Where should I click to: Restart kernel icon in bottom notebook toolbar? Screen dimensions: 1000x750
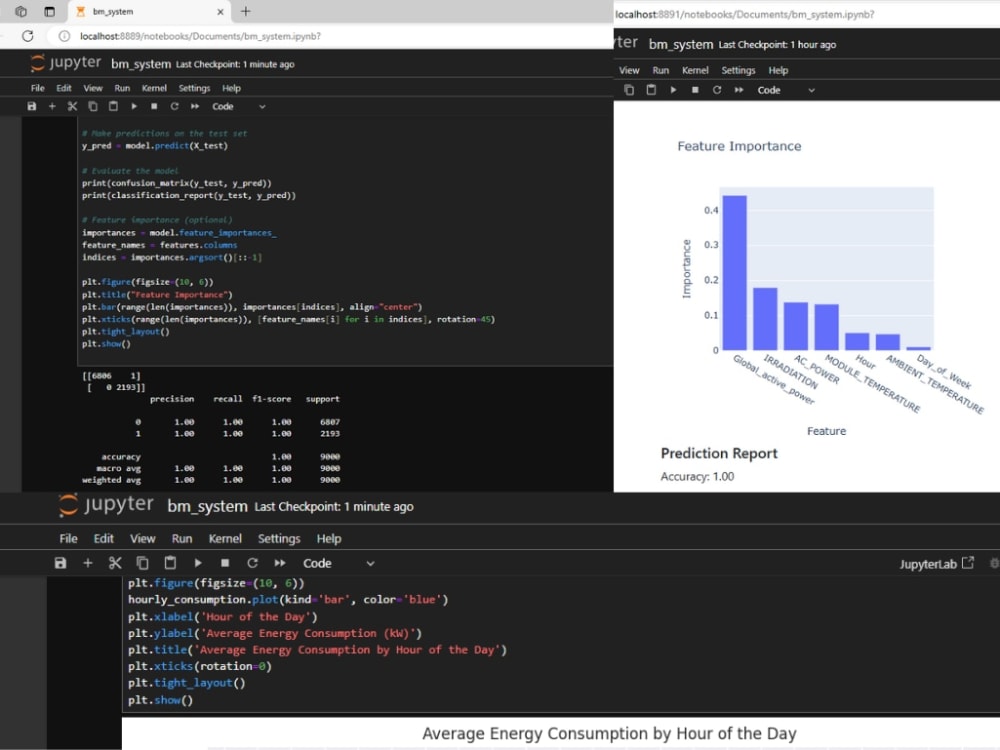pos(253,563)
